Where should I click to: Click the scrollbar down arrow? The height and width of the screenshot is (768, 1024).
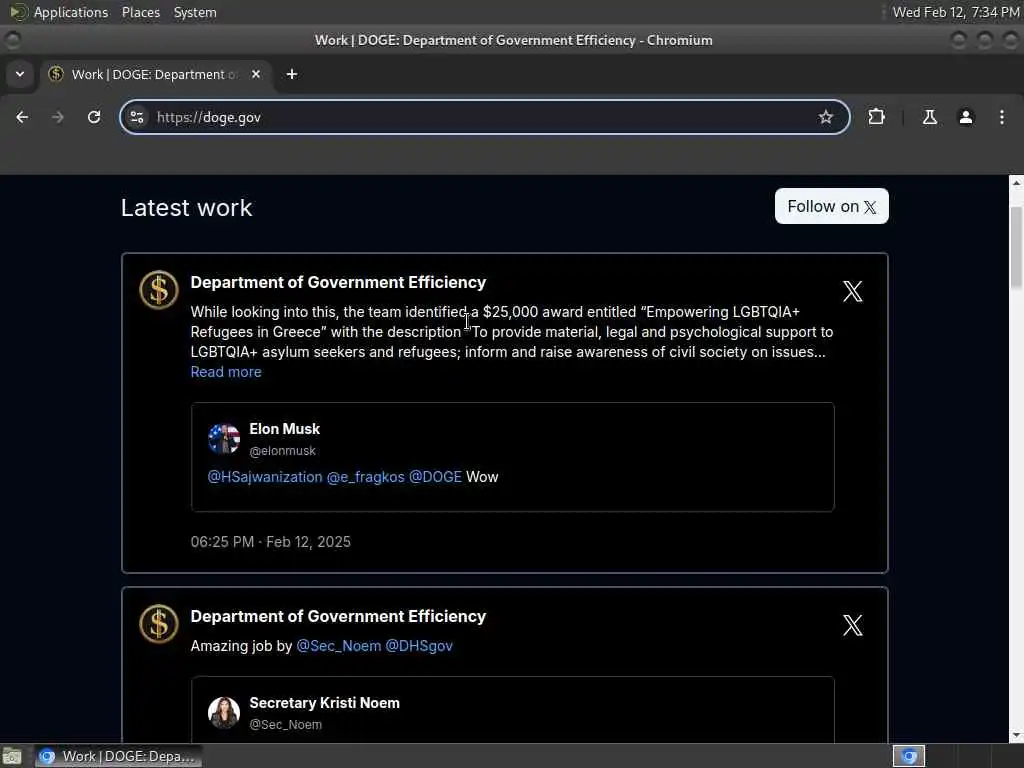click(1016, 736)
